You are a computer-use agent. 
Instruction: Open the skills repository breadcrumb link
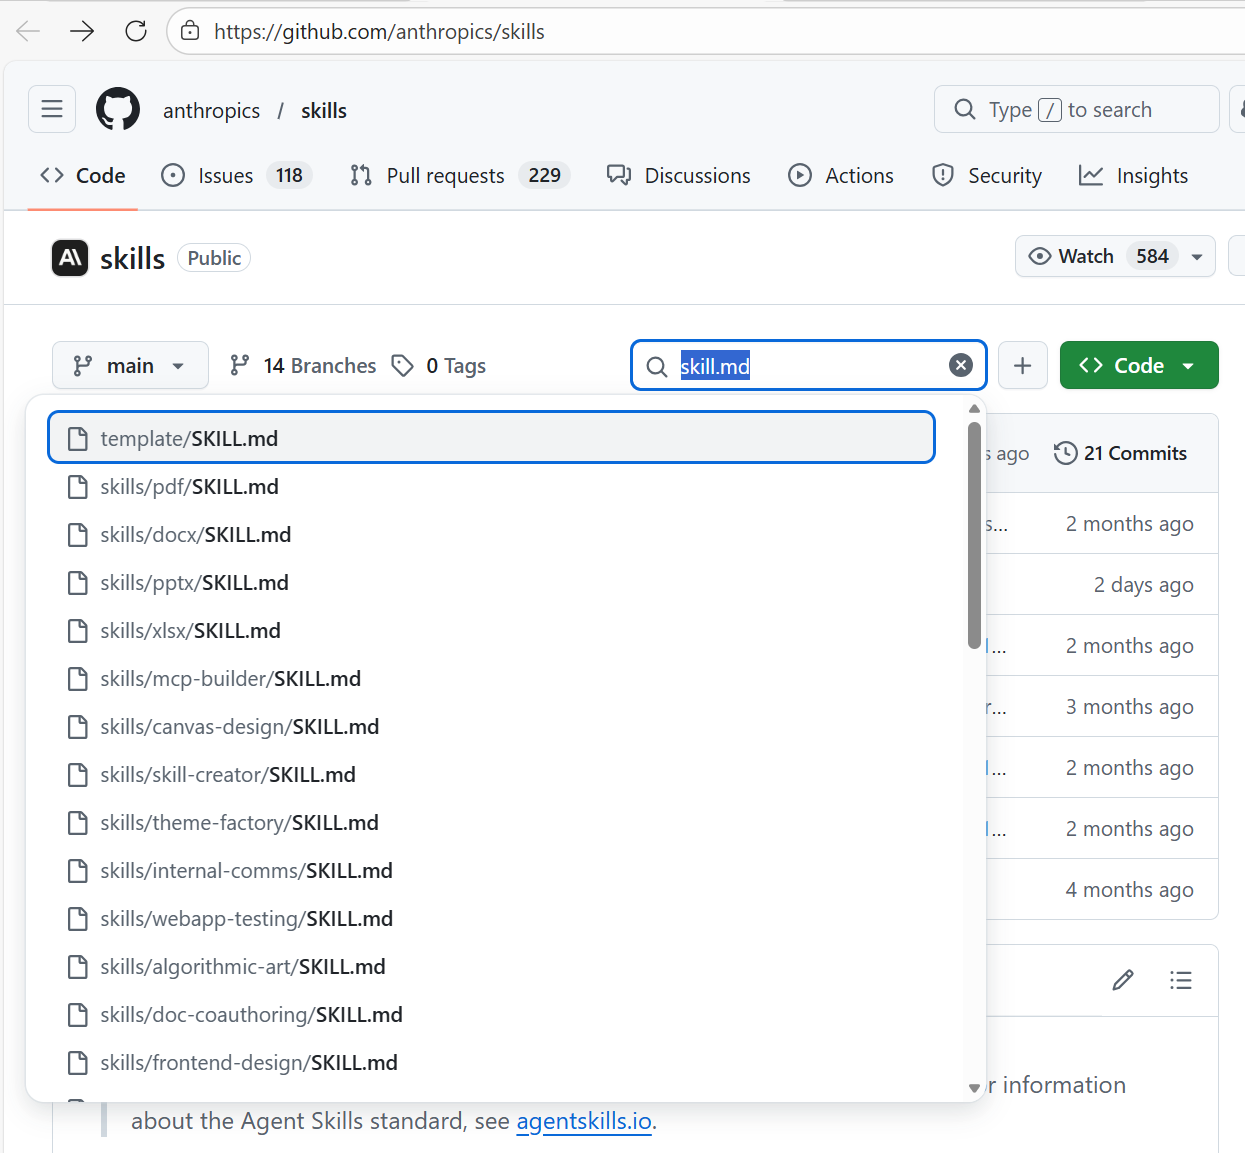(x=324, y=110)
